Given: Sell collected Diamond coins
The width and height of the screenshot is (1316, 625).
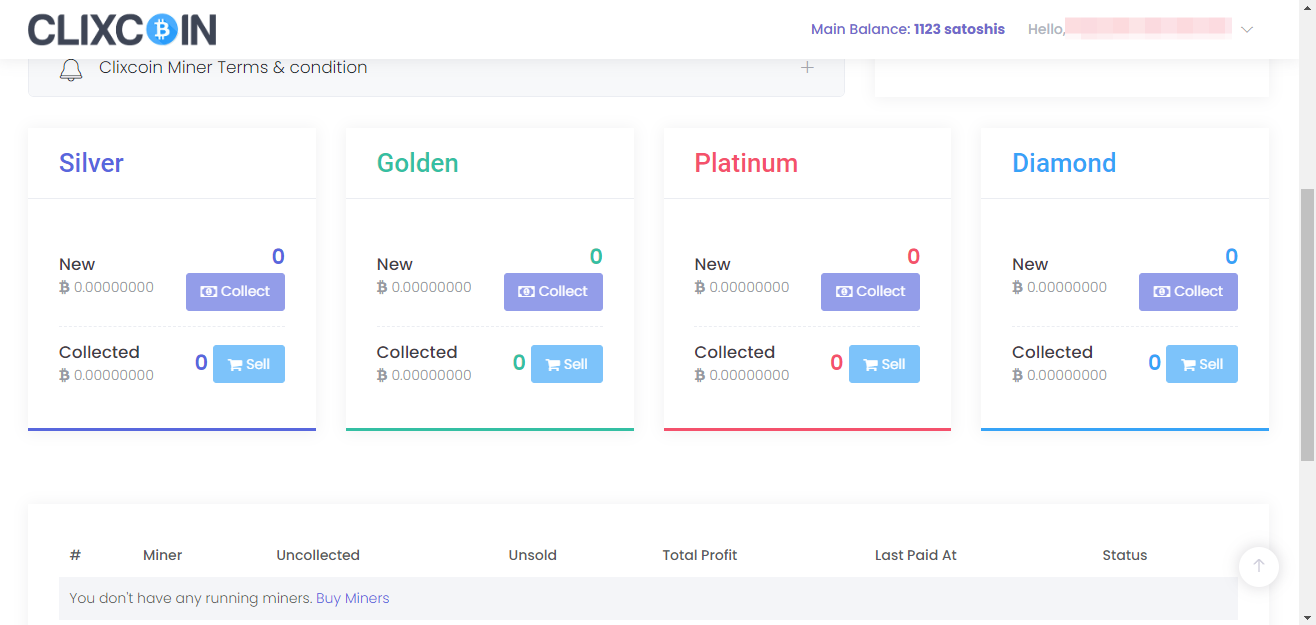Looking at the screenshot, I should point(1202,364).
